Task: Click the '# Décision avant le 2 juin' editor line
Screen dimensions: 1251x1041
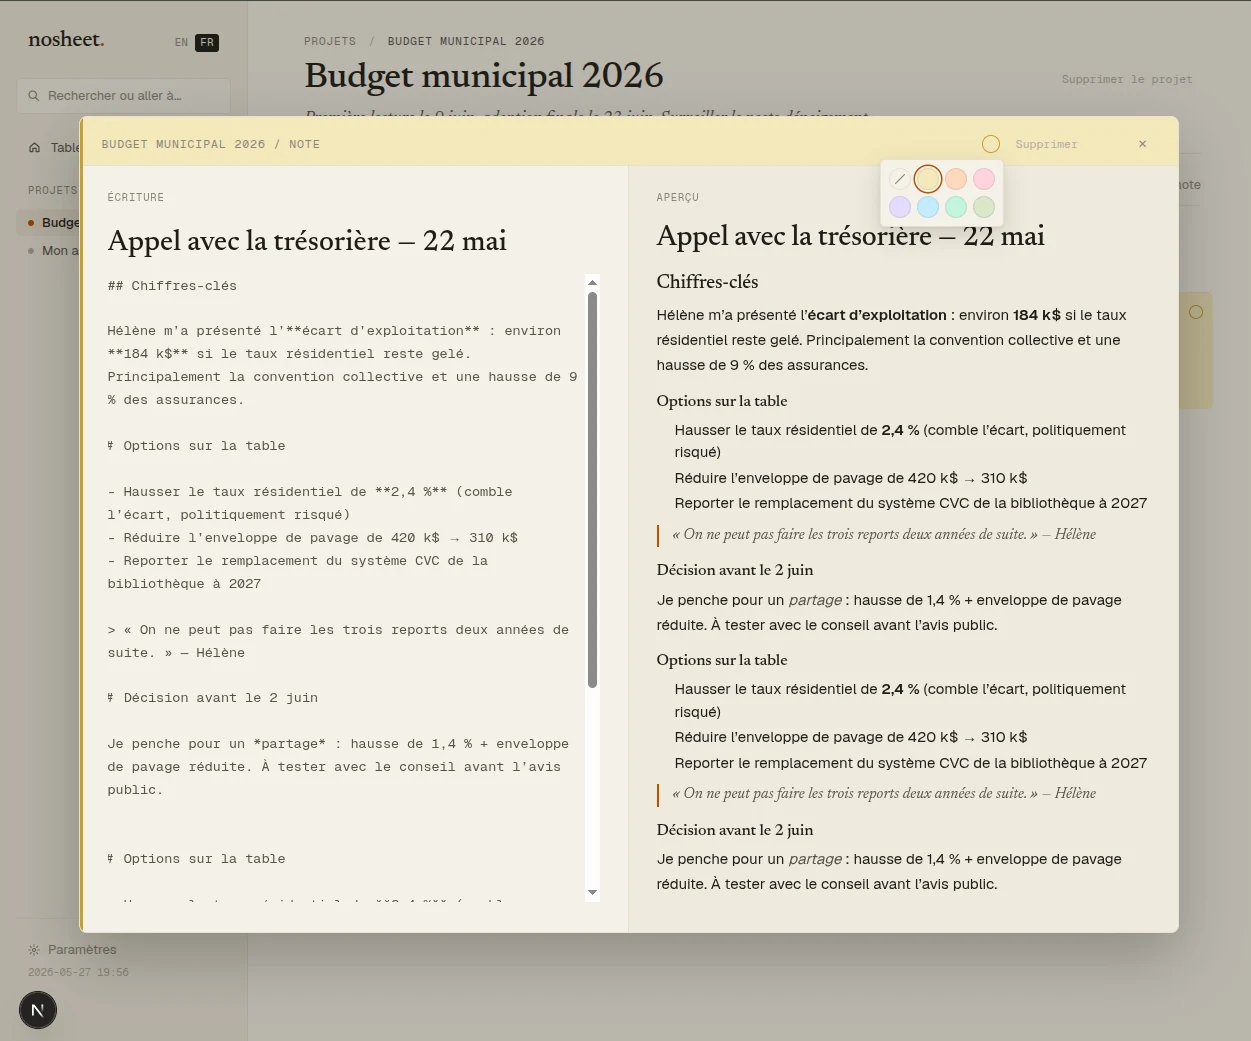Action: coord(213,698)
